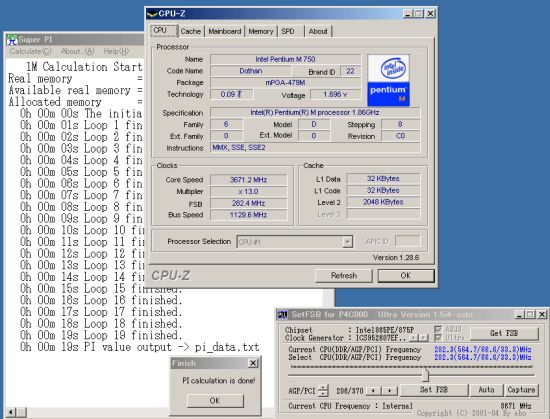Switch to the Cache tab
Image resolution: width=550 pixels, height=419 pixels.
[190, 32]
